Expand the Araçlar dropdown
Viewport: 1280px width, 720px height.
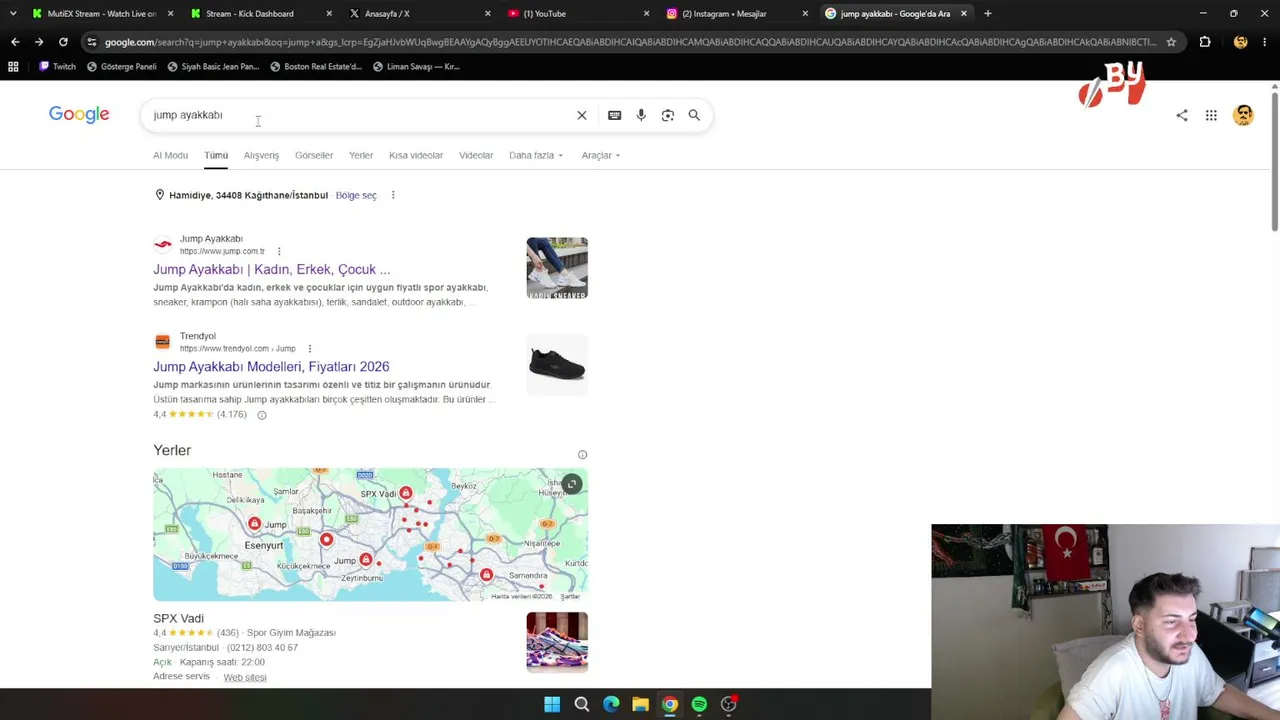tap(601, 155)
